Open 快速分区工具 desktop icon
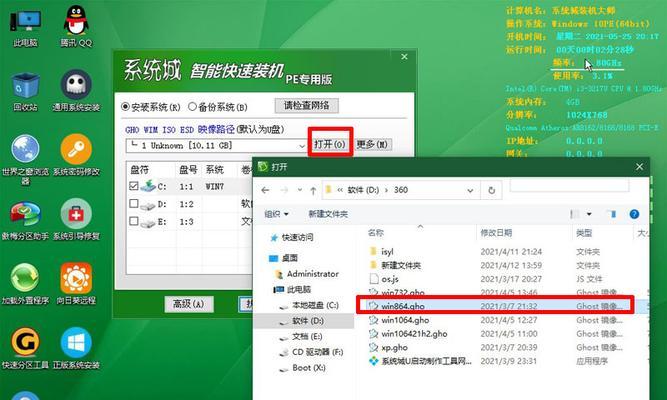The width and height of the screenshot is (667, 400). [x=26, y=348]
